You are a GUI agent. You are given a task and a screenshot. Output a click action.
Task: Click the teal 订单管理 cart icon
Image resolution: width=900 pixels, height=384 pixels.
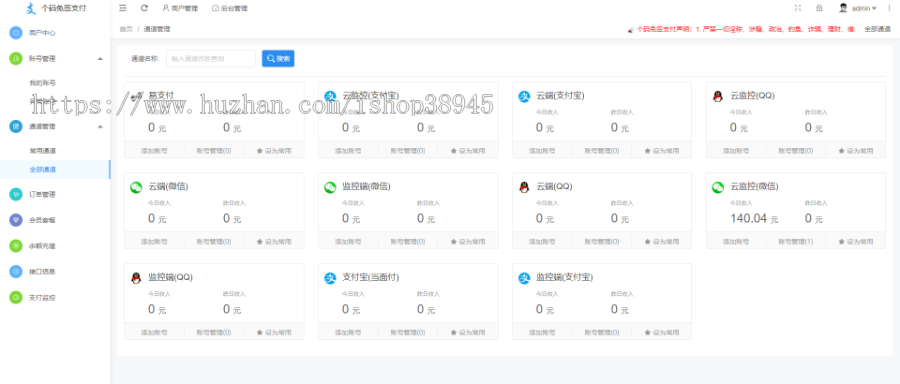16,195
